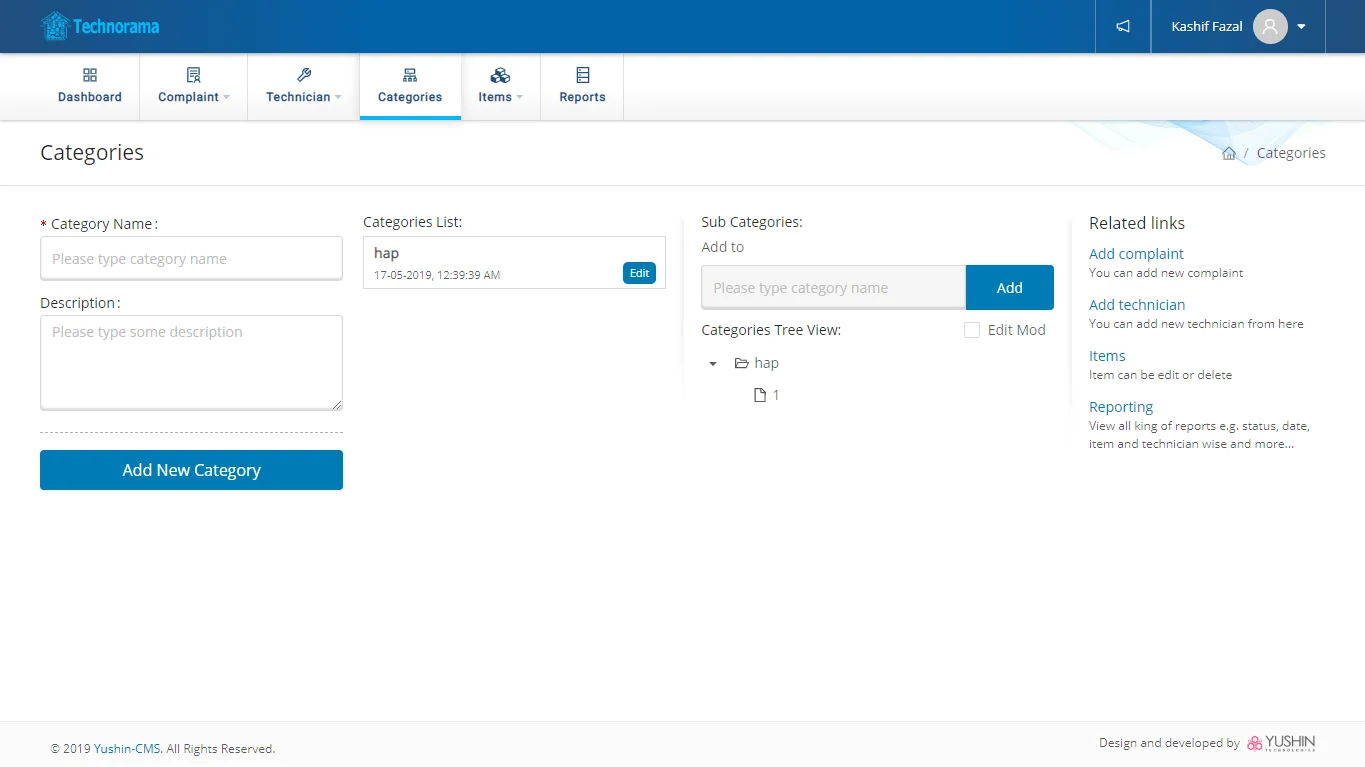The width and height of the screenshot is (1365, 767).
Task: Open the Items menu
Action: 500,87
